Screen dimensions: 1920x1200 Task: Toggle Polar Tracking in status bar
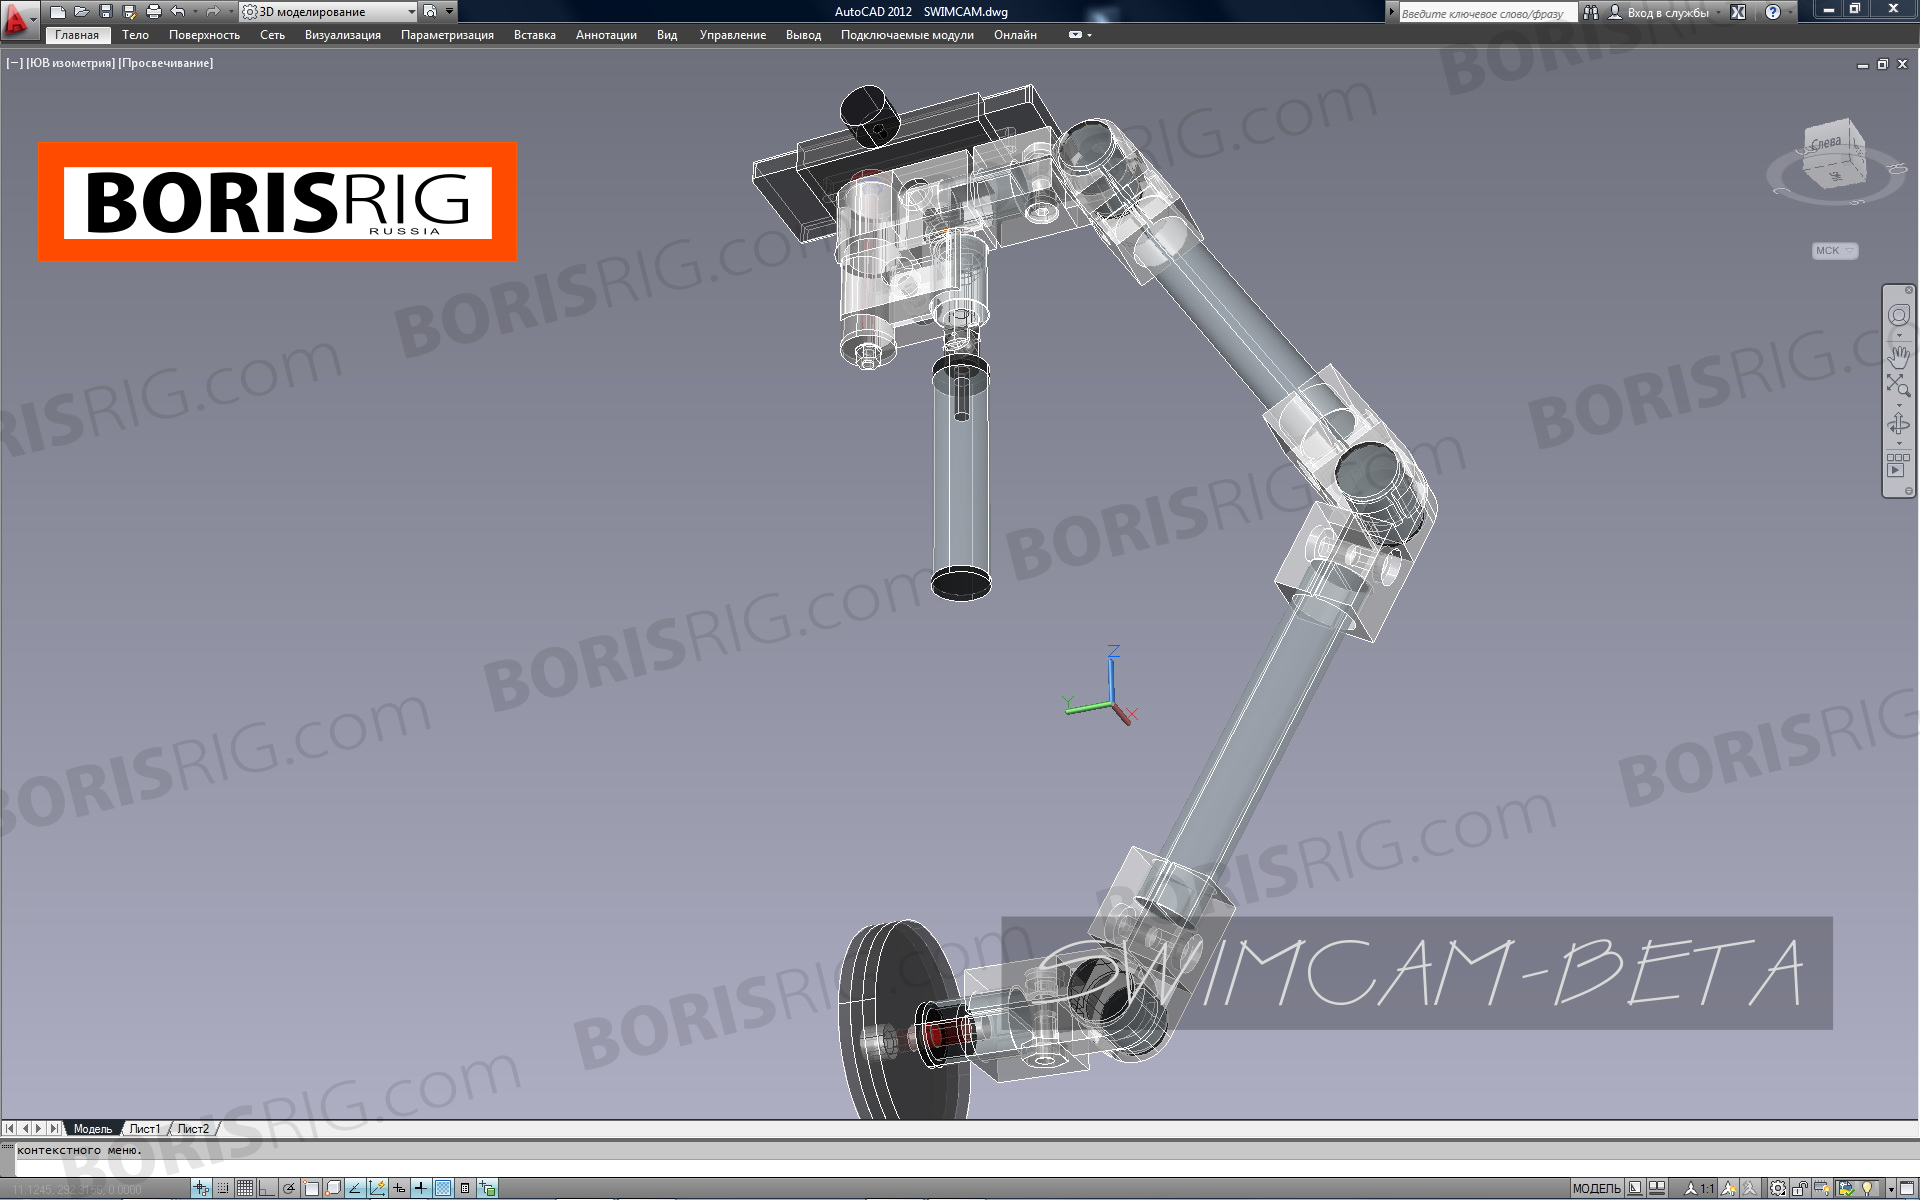(289, 1189)
